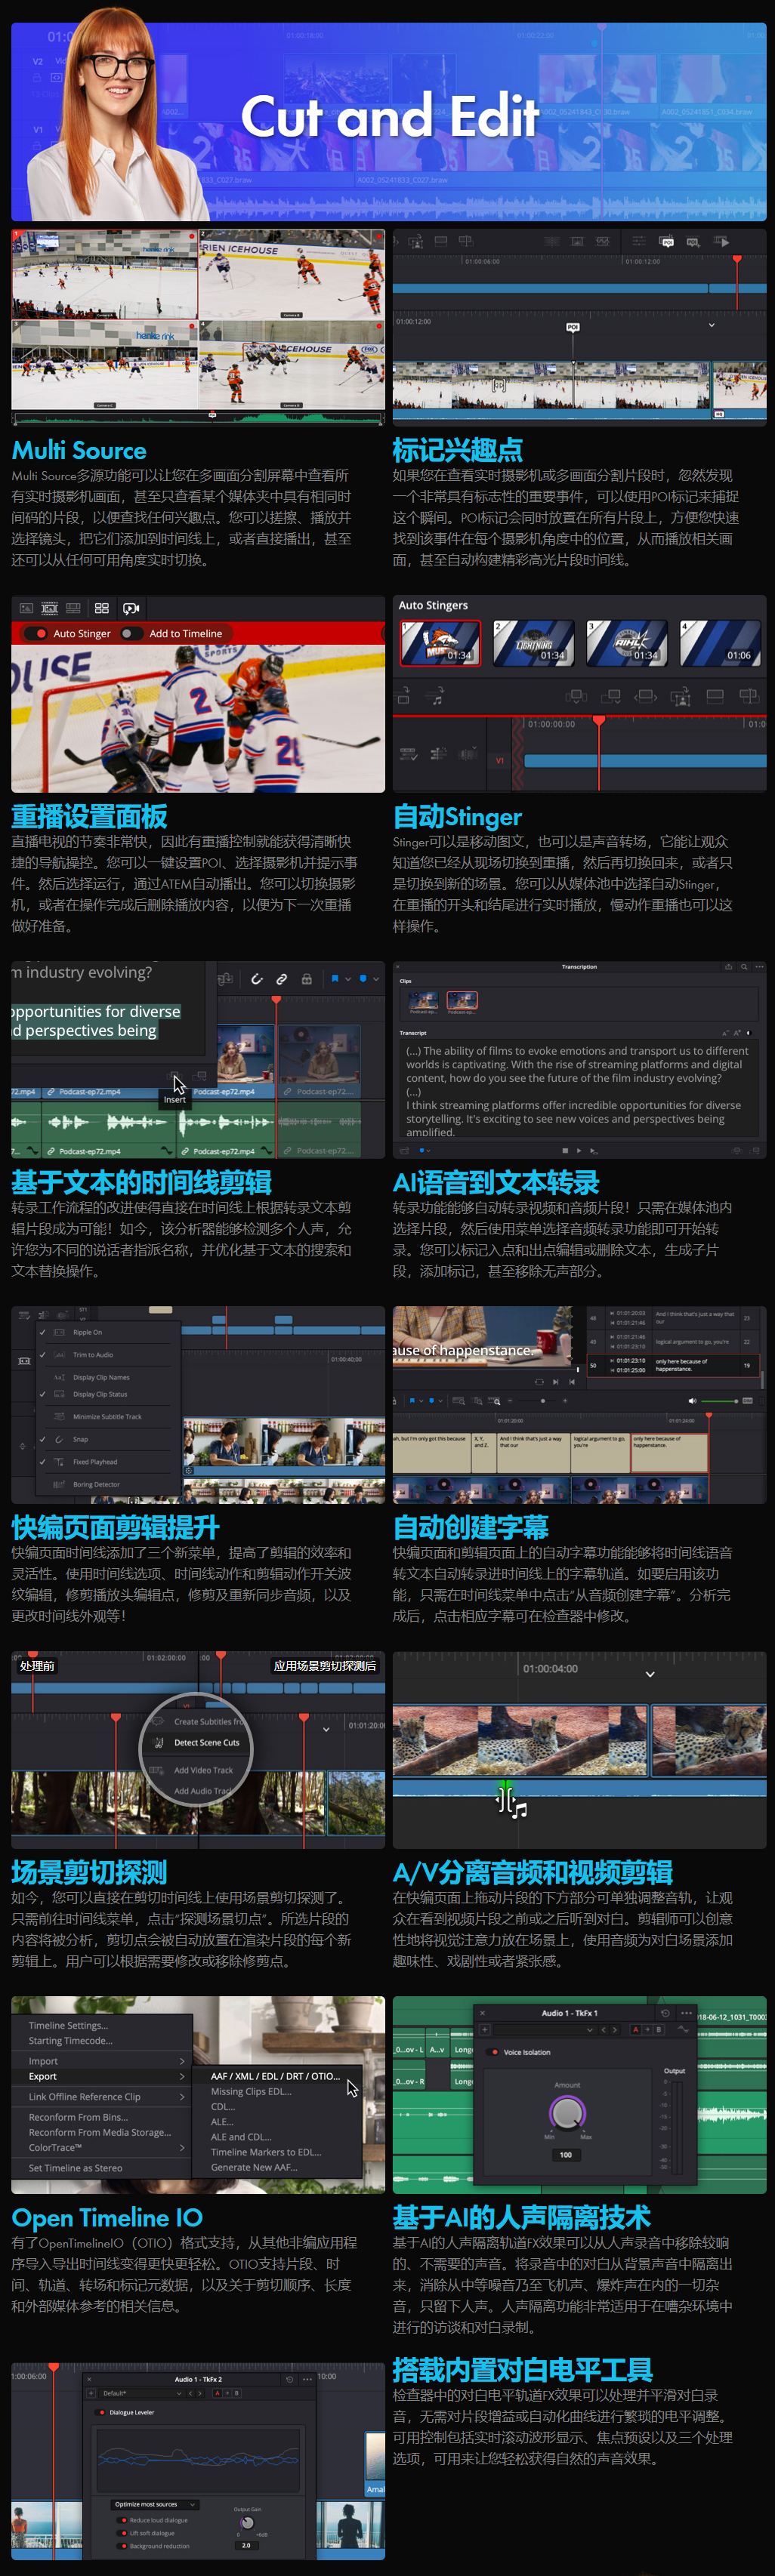Image resolution: width=775 pixels, height=2576 pixels.
Task: Toggle Ripple On checkmark in menu
Action: (43, 1332)
